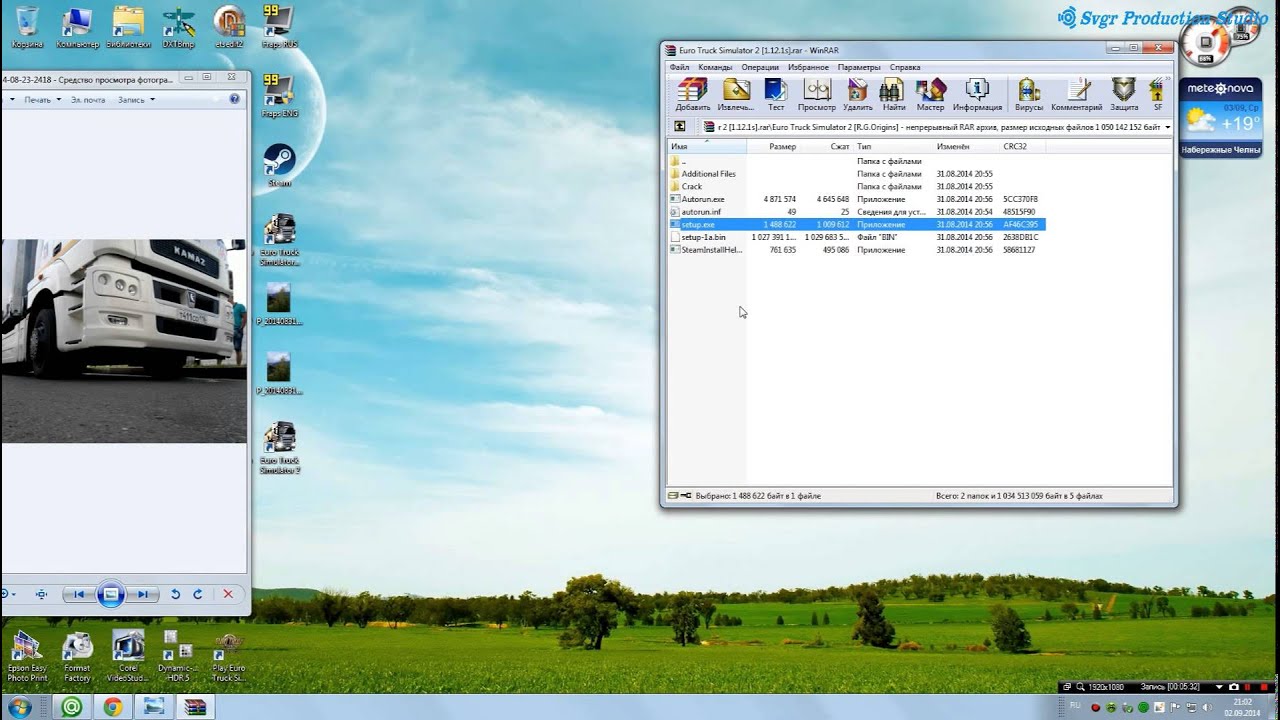
Task: Show archive Информация (Info)
Action: tap(977, 94)
